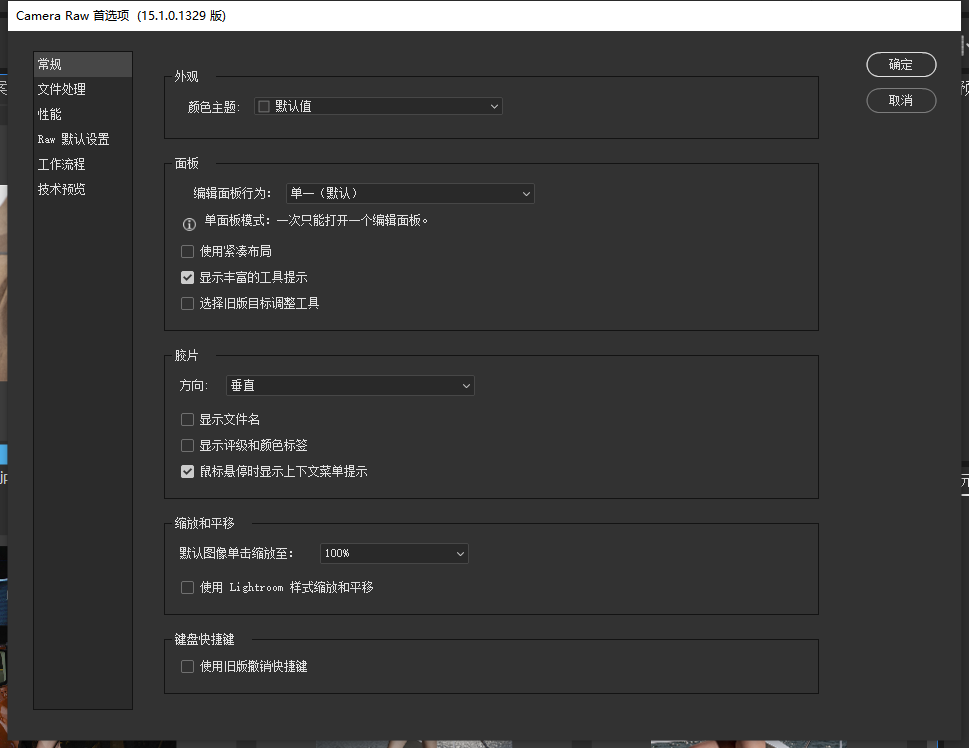Open the 方向 filmstrip dropdown
969x748 pixels.
(350, 386)
